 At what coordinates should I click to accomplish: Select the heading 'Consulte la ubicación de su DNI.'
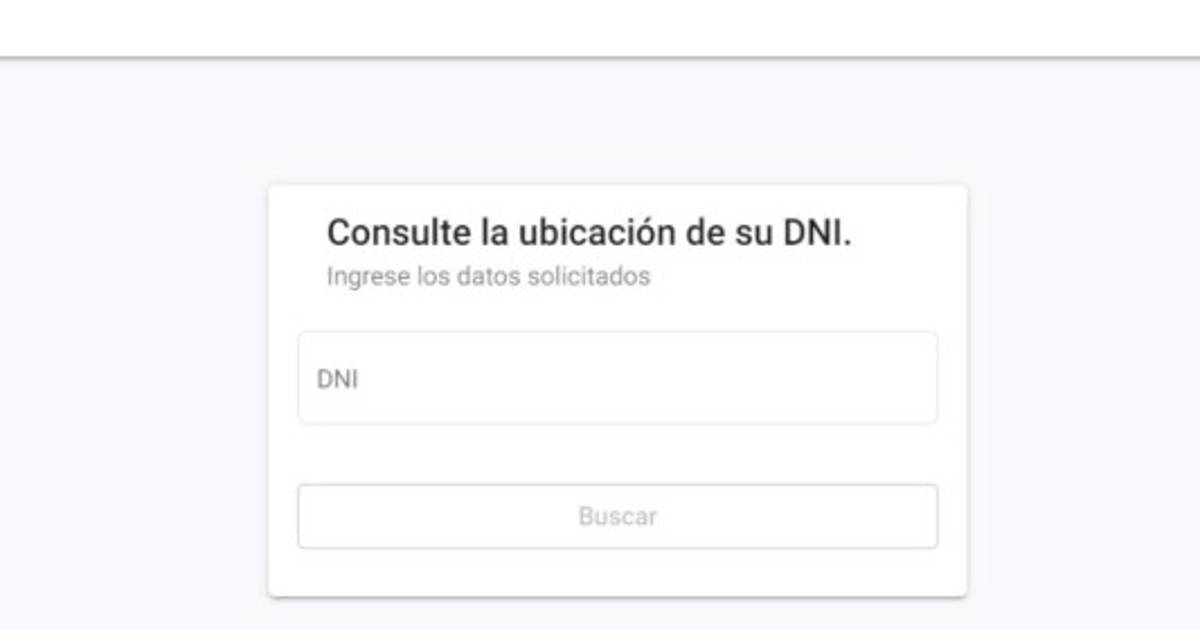[x=589, y=233]
